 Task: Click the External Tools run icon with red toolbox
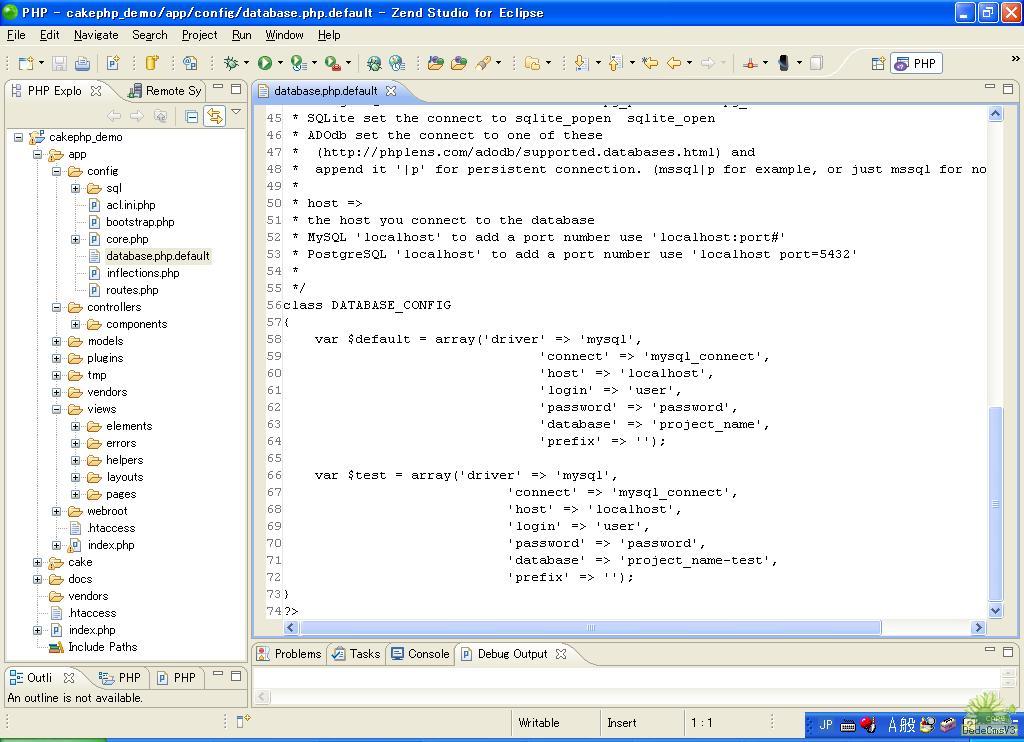332,63
